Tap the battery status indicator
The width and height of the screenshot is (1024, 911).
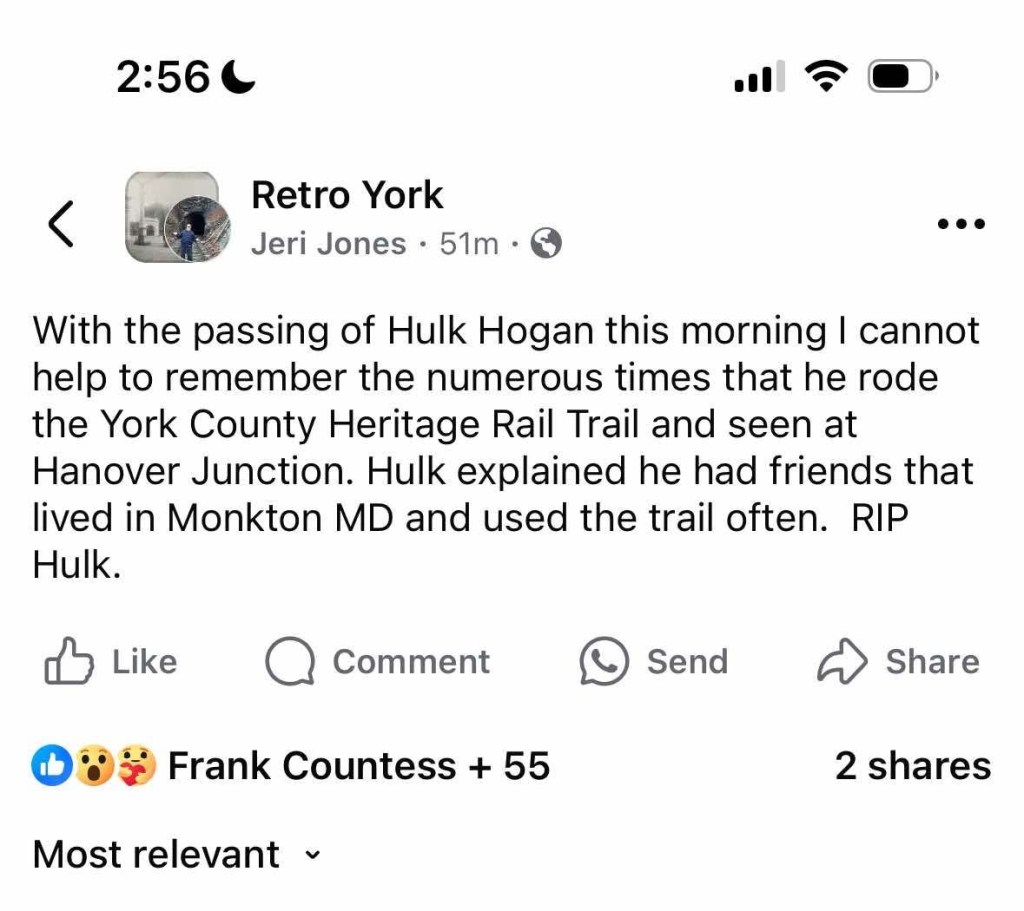click(901, 77)
